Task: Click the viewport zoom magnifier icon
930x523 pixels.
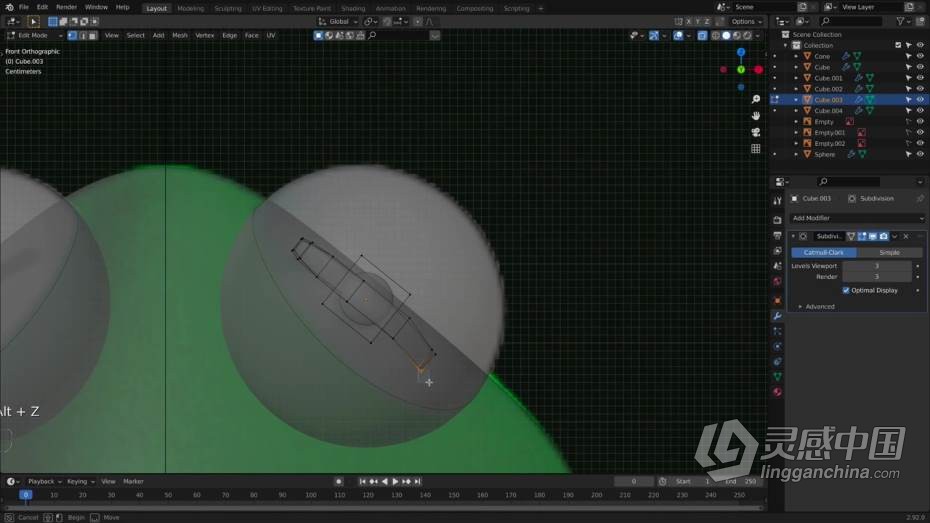Action: pos(756,99)
